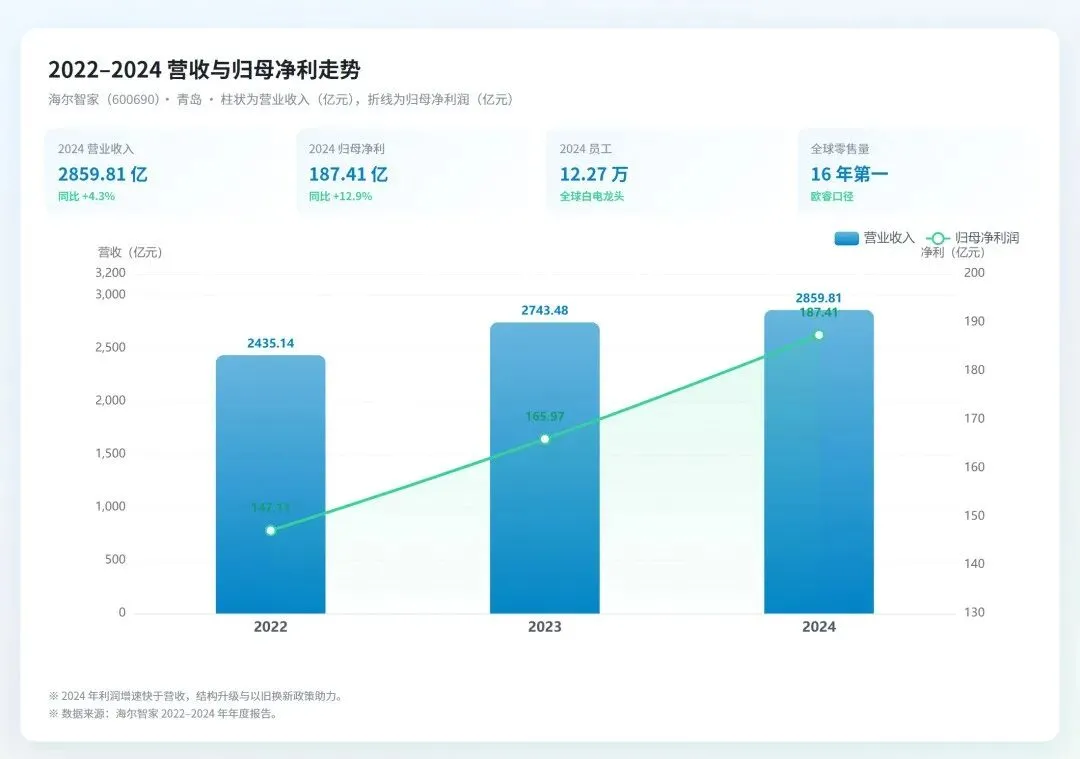
Task: Click the green 归母净利润 legend line marker
Action: [x=937, y=238]
